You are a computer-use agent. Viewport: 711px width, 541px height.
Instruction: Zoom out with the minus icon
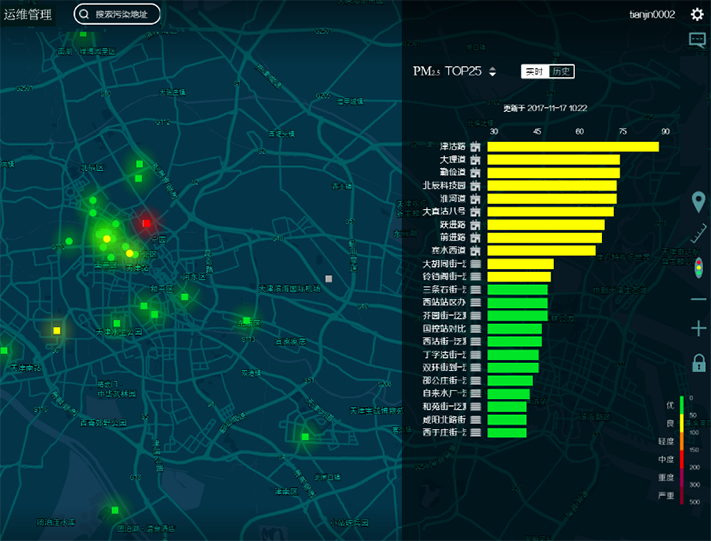(x=699, y=300)
